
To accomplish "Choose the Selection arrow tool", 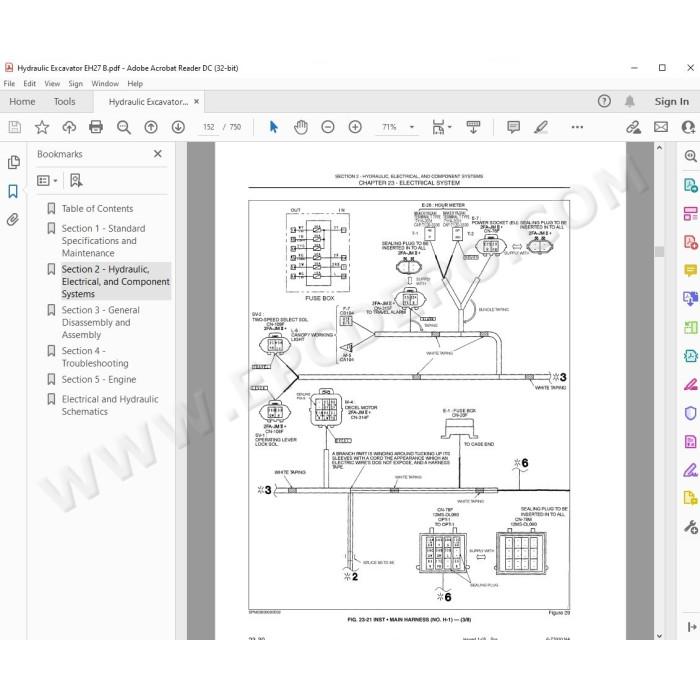I will coord(274,127).
